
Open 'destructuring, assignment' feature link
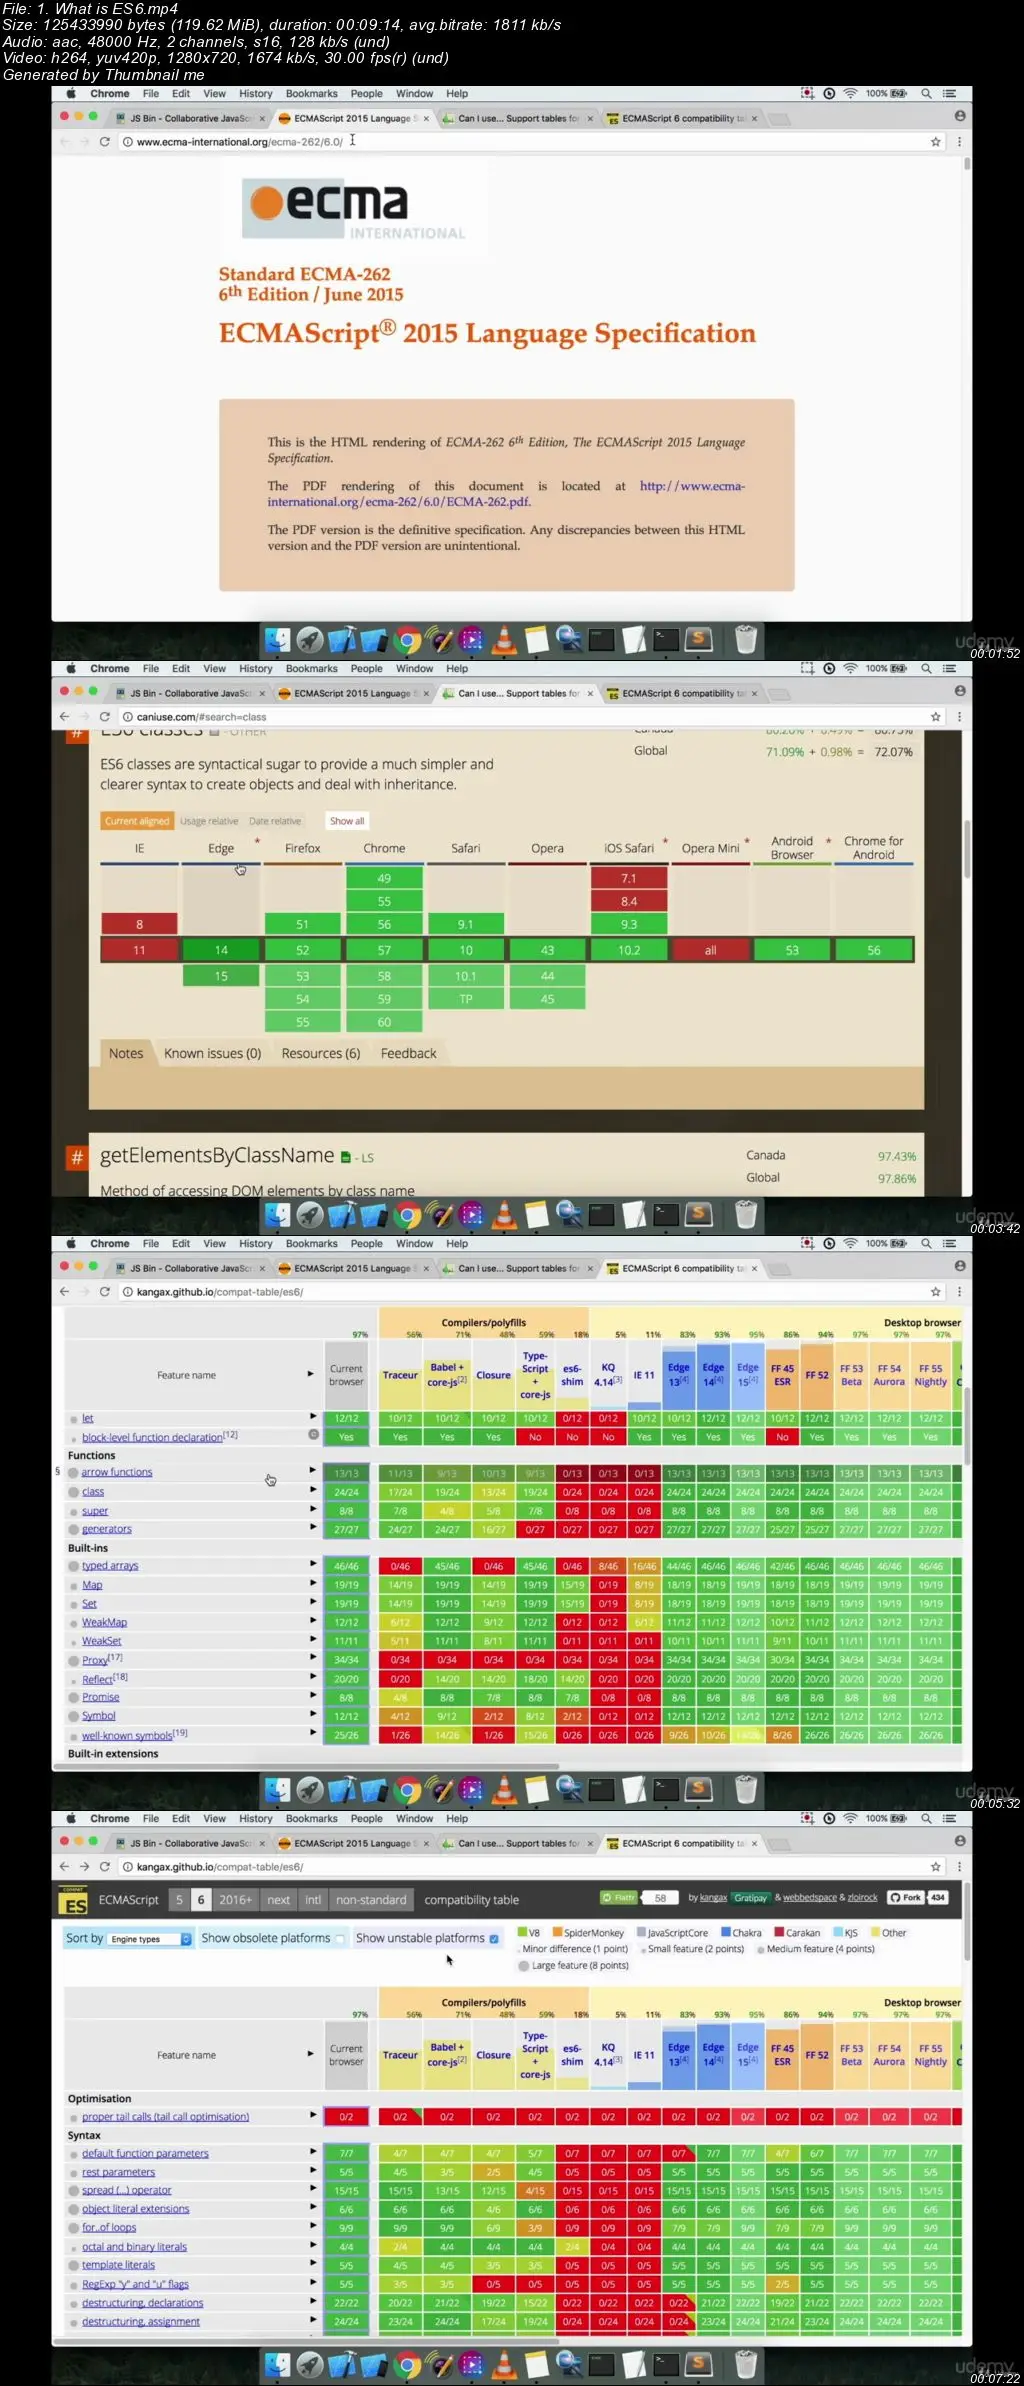(x=141, y=2321)
